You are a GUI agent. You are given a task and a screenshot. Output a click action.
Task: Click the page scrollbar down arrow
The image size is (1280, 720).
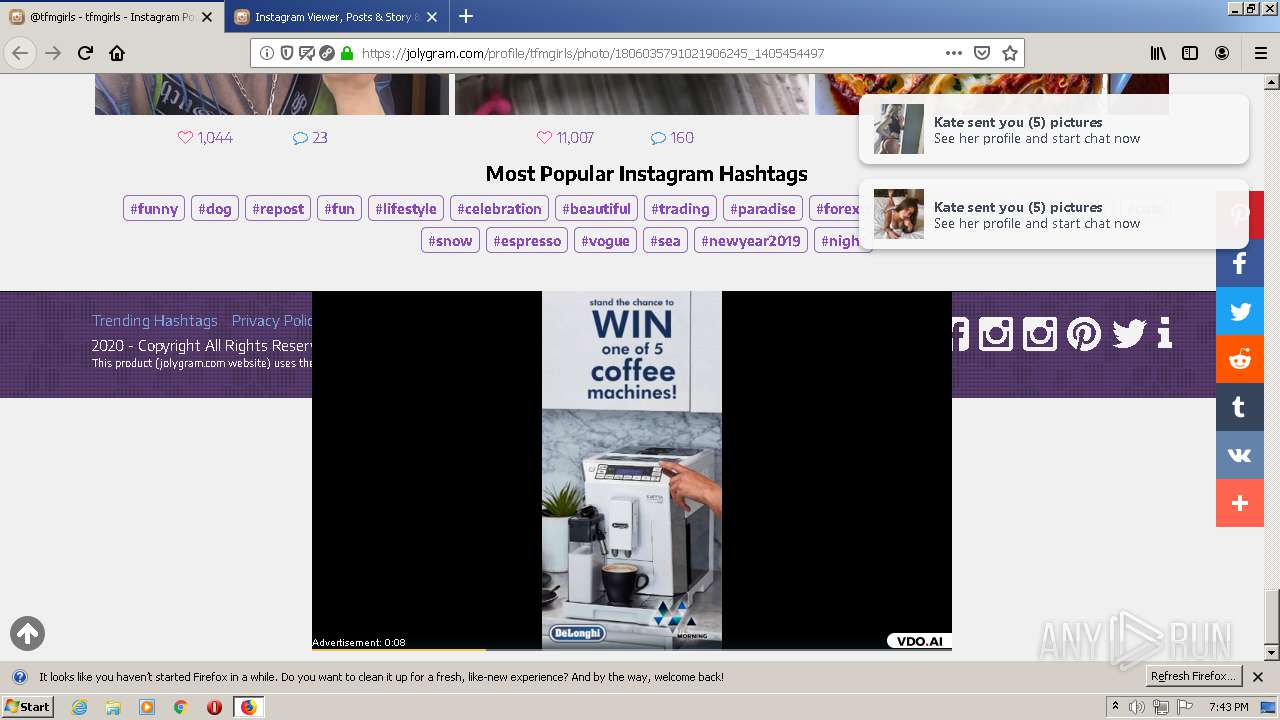coord(1271,653)
